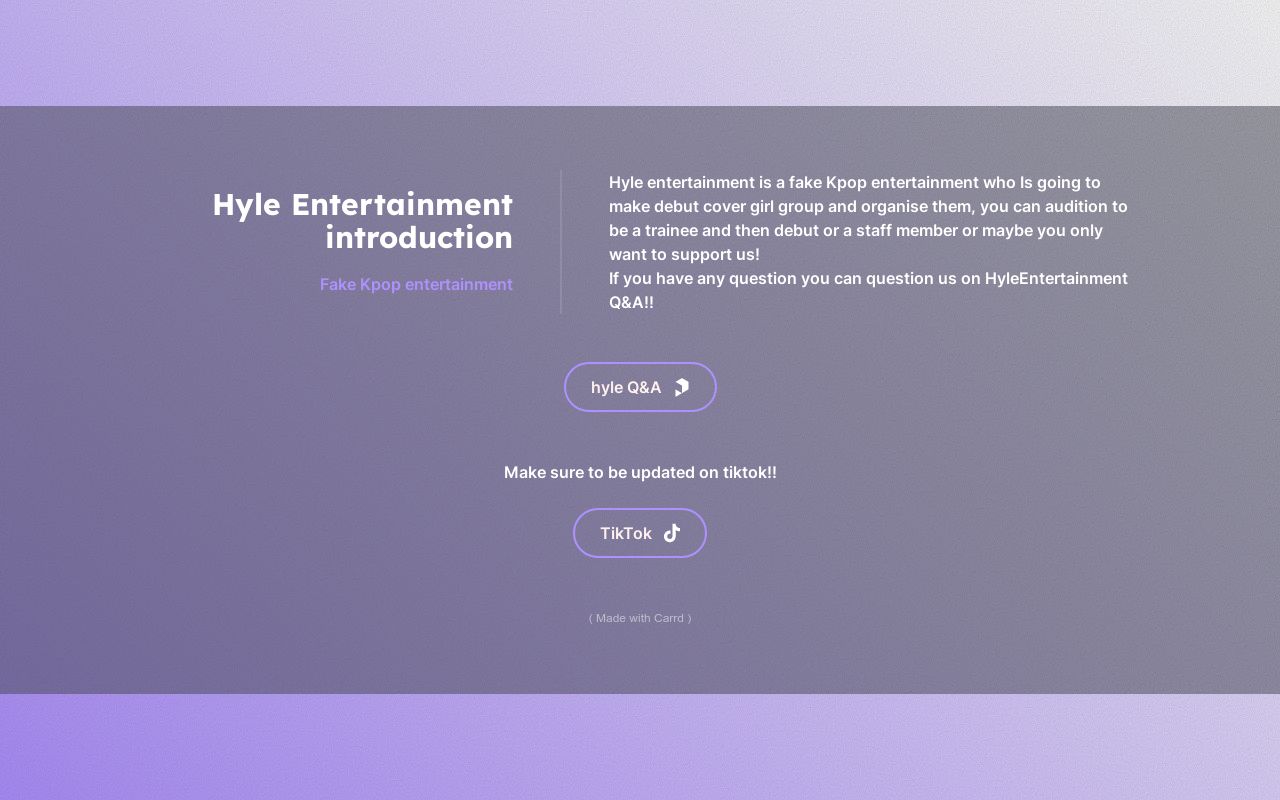Tap the TikTok logo inside the lower button
Image resolution: width=1280 pixels, height=800 pixels.
[671, 533]
